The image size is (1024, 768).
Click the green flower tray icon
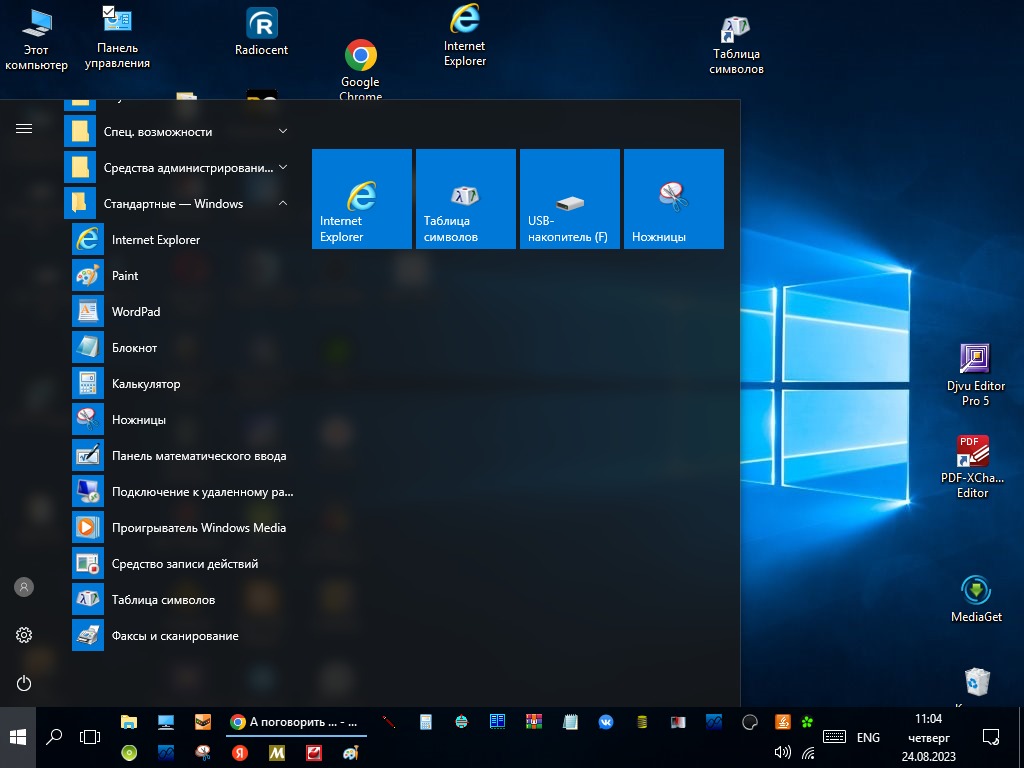808,722
